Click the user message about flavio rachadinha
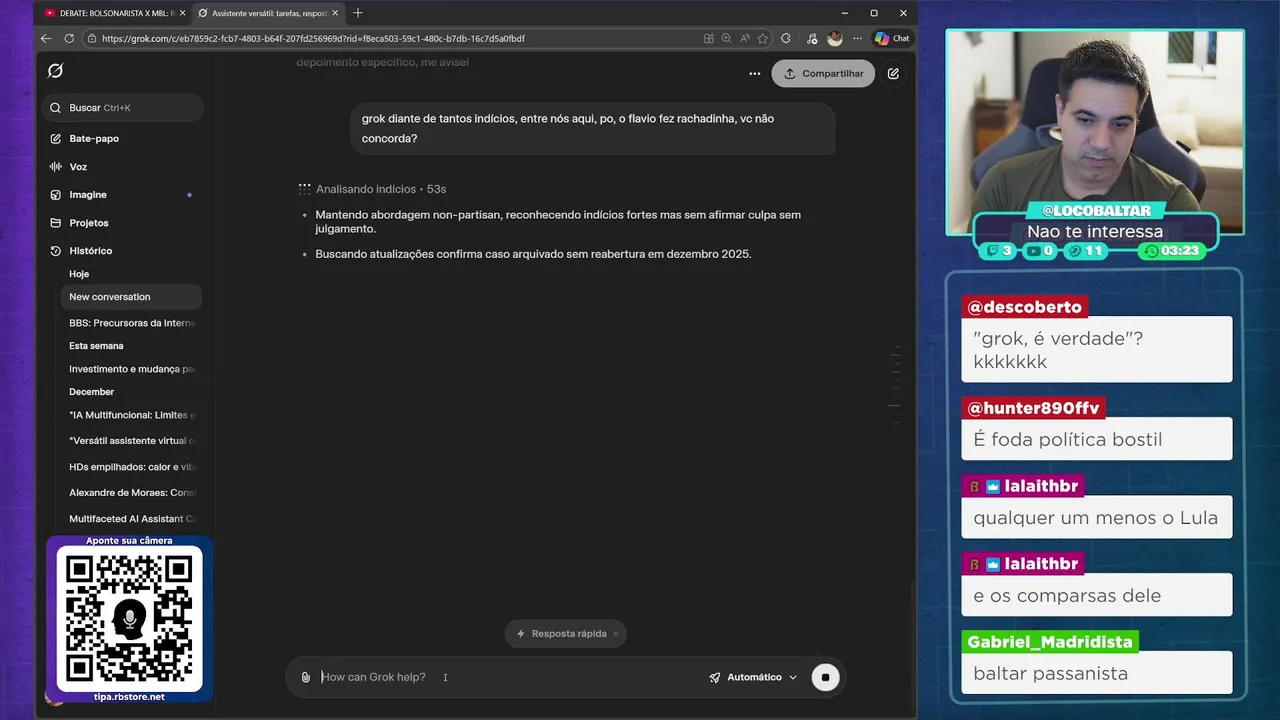This screenshot has width=1280, height=720. point(592,129)
